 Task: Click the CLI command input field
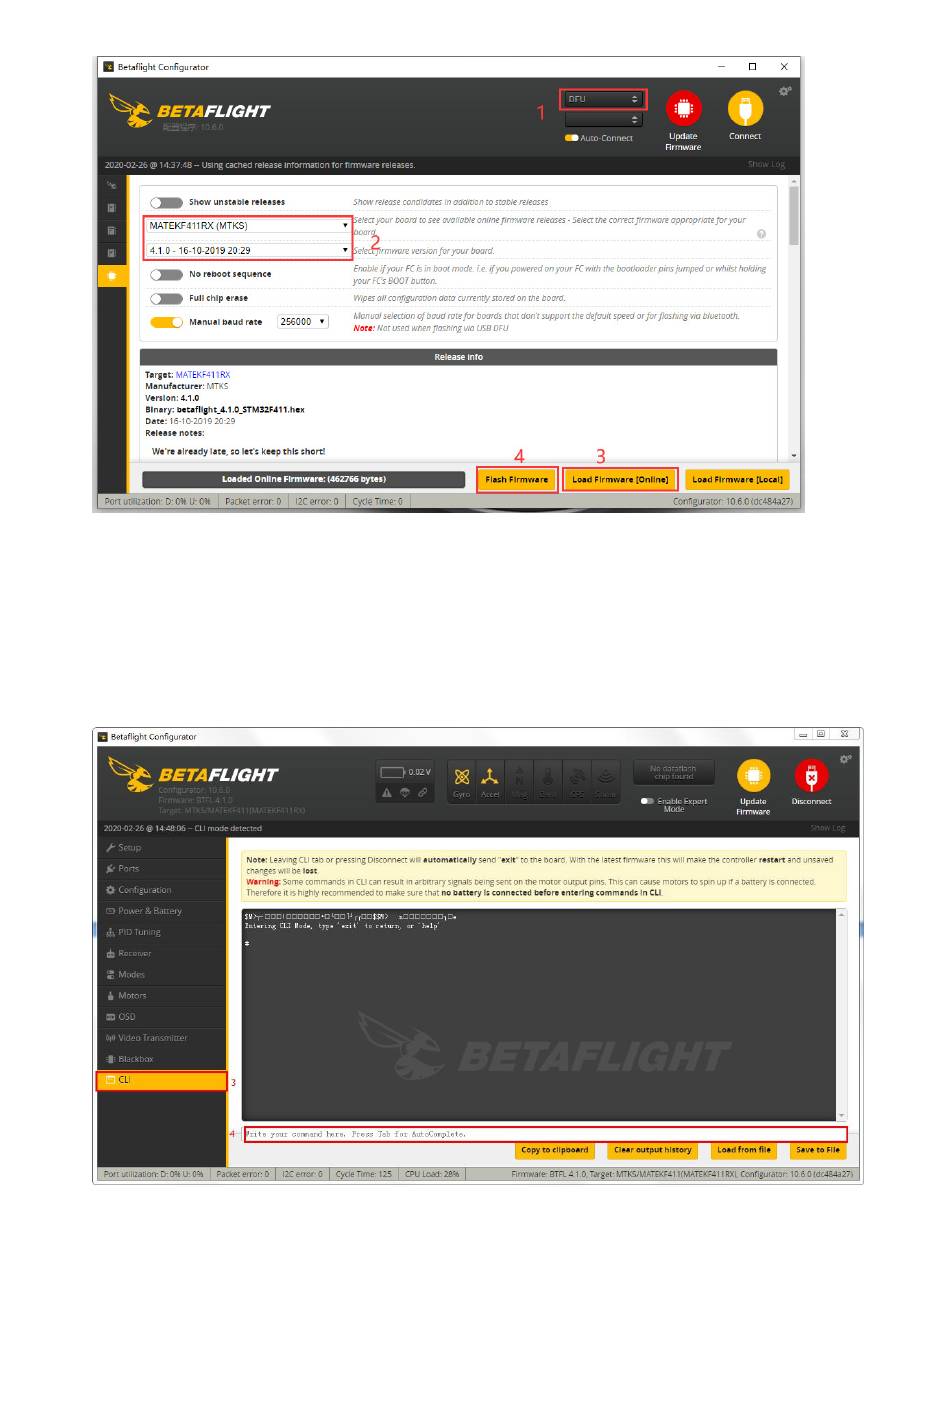(x=546, y=1134)
